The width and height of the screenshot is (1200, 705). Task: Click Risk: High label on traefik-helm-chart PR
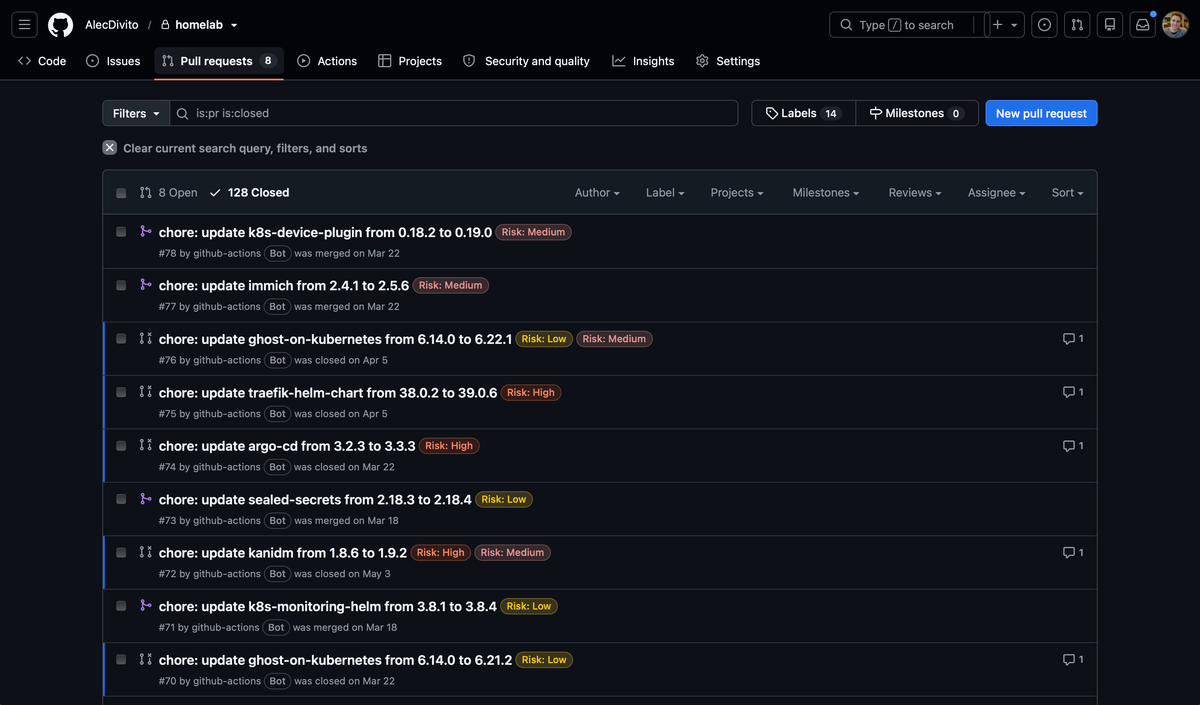tap(531, 392)
